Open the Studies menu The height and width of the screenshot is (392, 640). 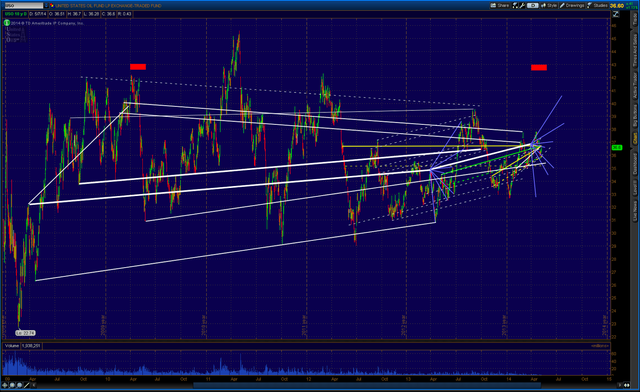point(598,5)
